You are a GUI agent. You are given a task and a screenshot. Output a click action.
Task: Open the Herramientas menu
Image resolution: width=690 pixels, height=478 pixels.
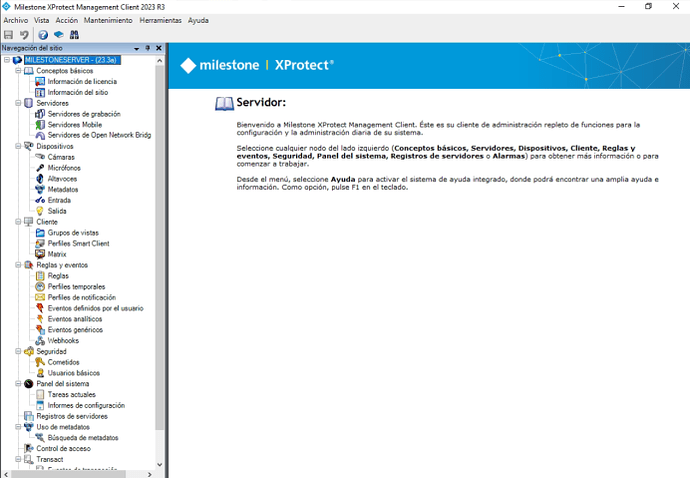pyautogui.click(x=161, y=20)
